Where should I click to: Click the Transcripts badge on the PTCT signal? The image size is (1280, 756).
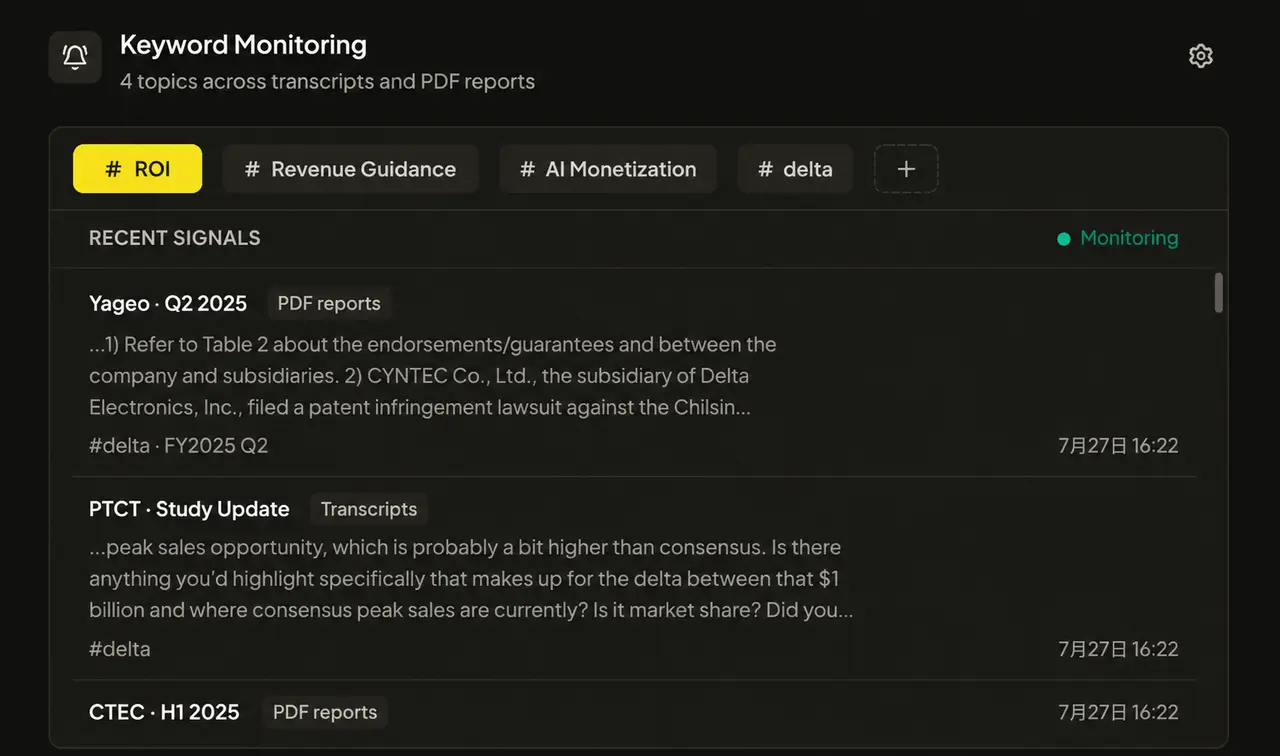tap(369, 509)
